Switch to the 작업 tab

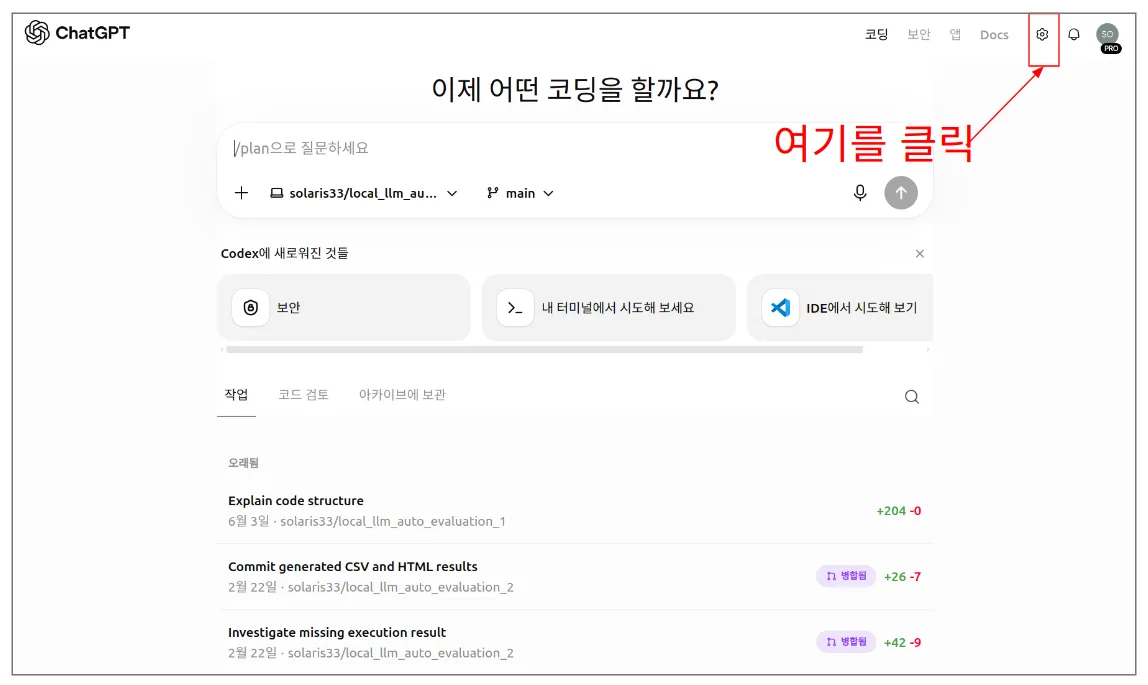click(x=236, y=394)
